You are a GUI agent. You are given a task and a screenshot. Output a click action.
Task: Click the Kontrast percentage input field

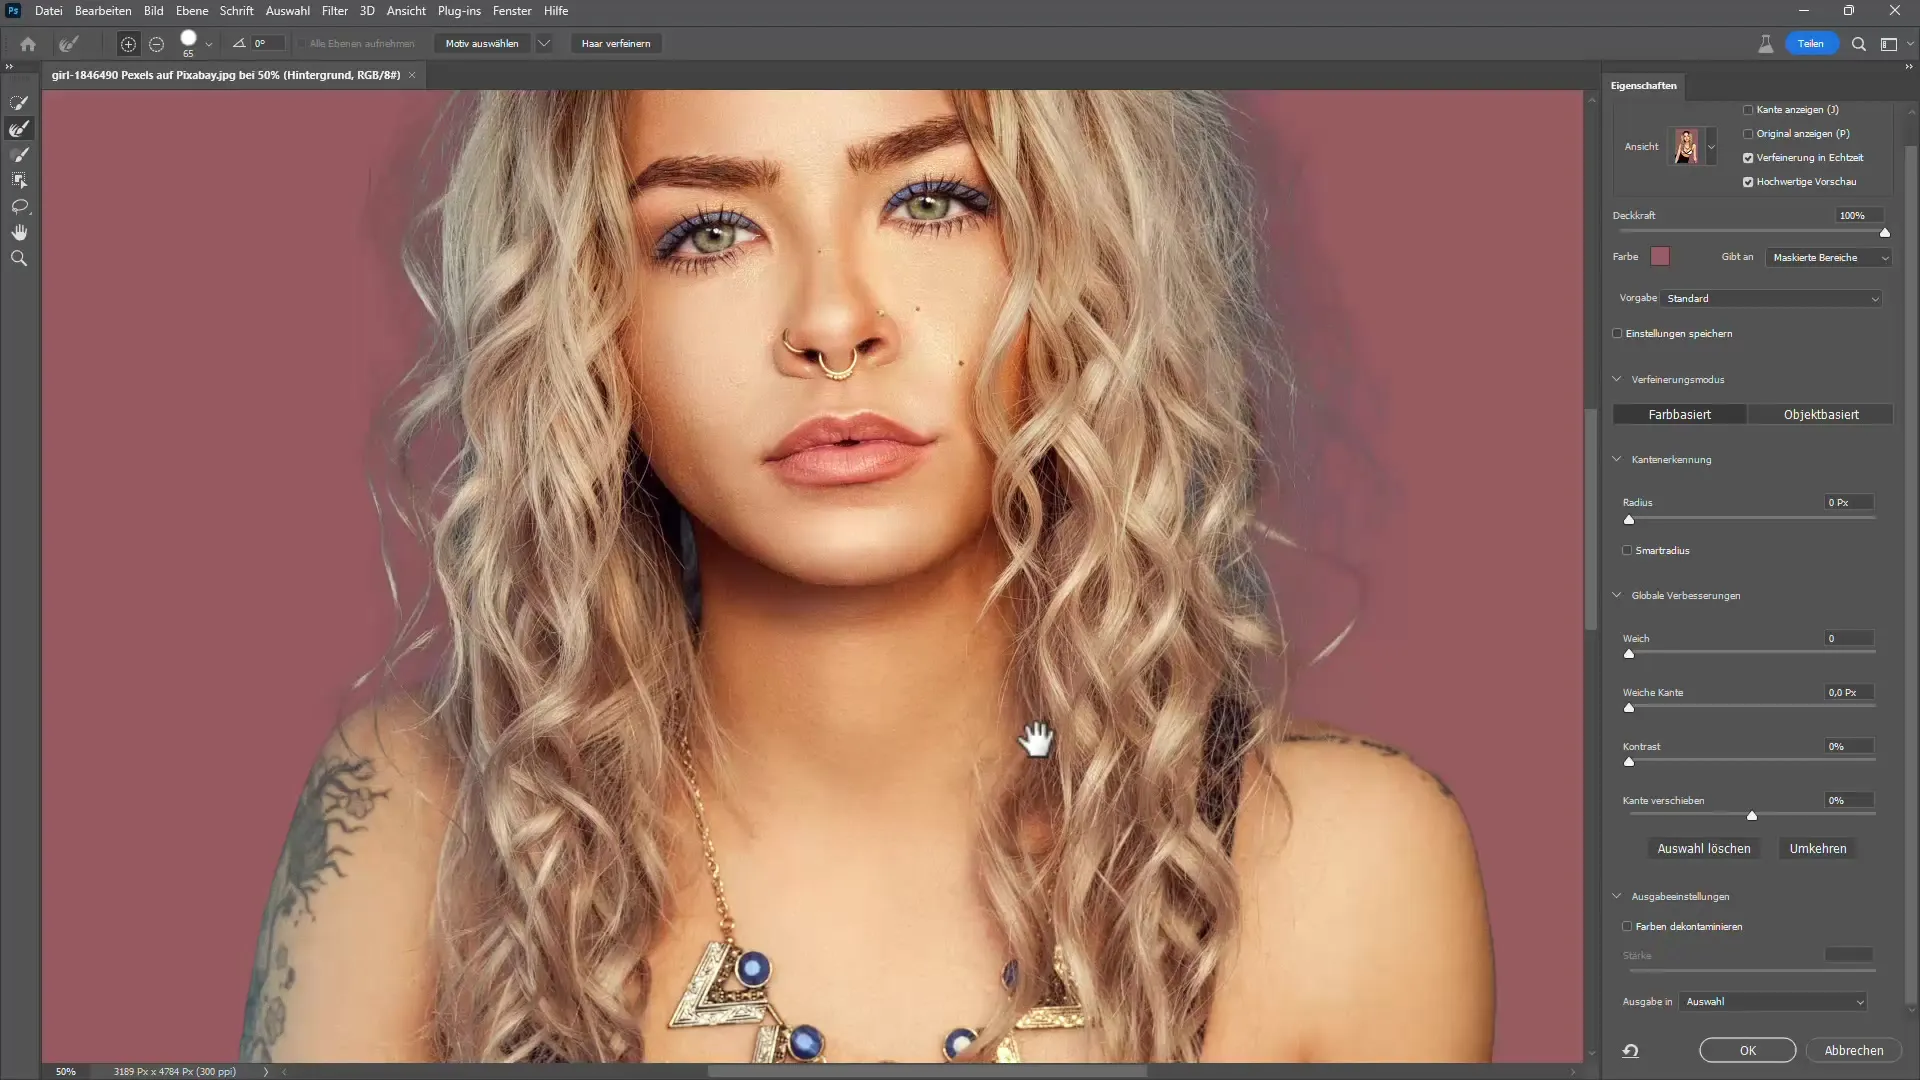(1849, 747)
